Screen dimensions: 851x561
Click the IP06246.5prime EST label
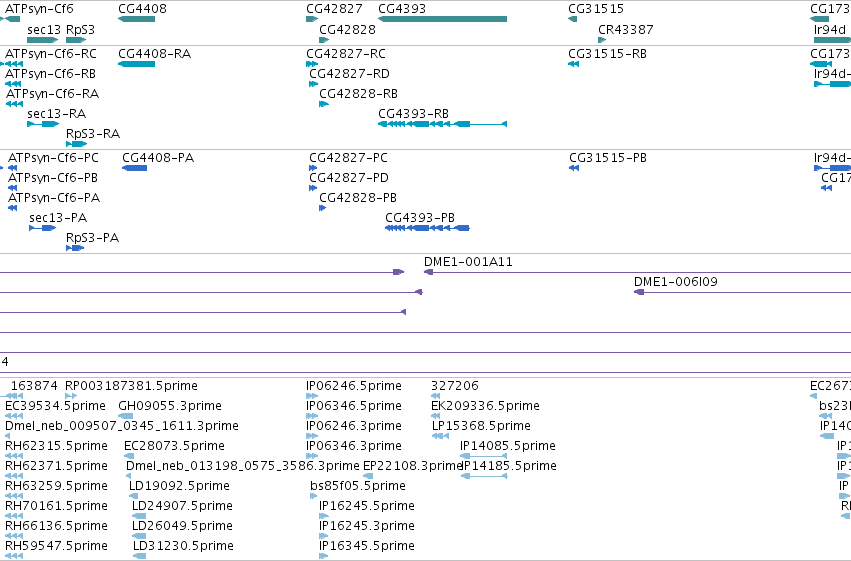(354, 386)
